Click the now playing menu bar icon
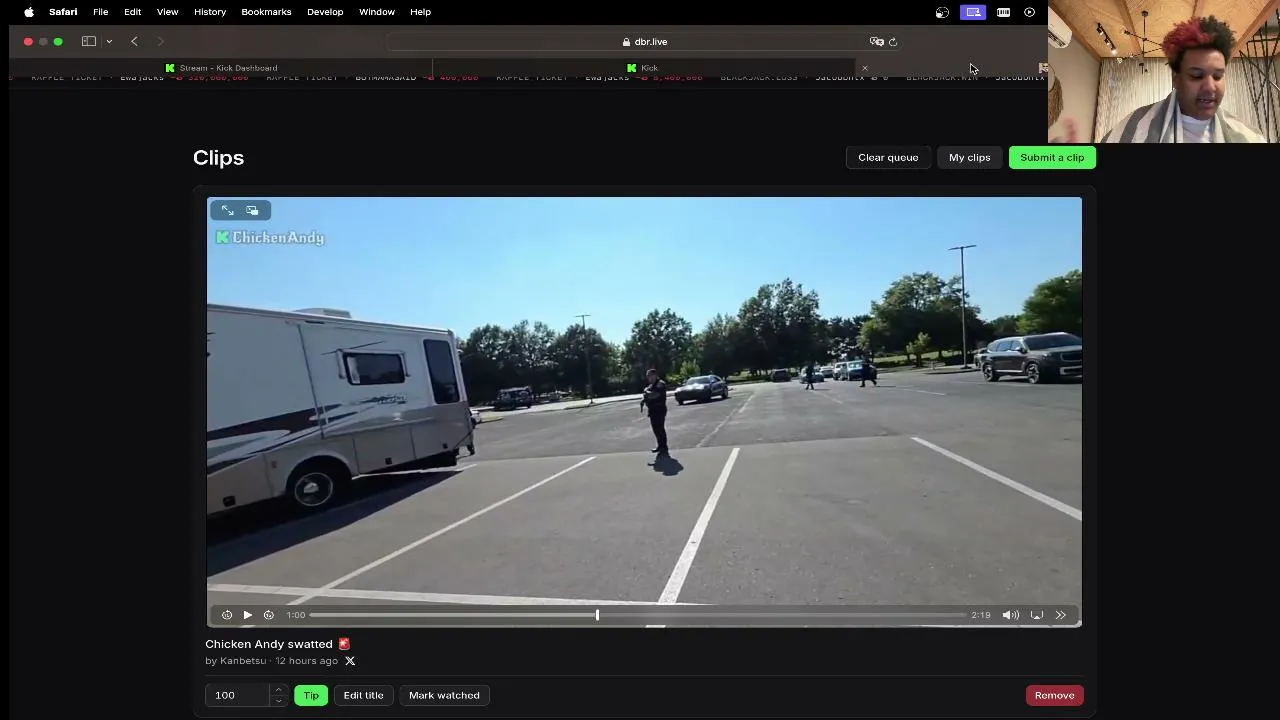 coord(1030,12)
